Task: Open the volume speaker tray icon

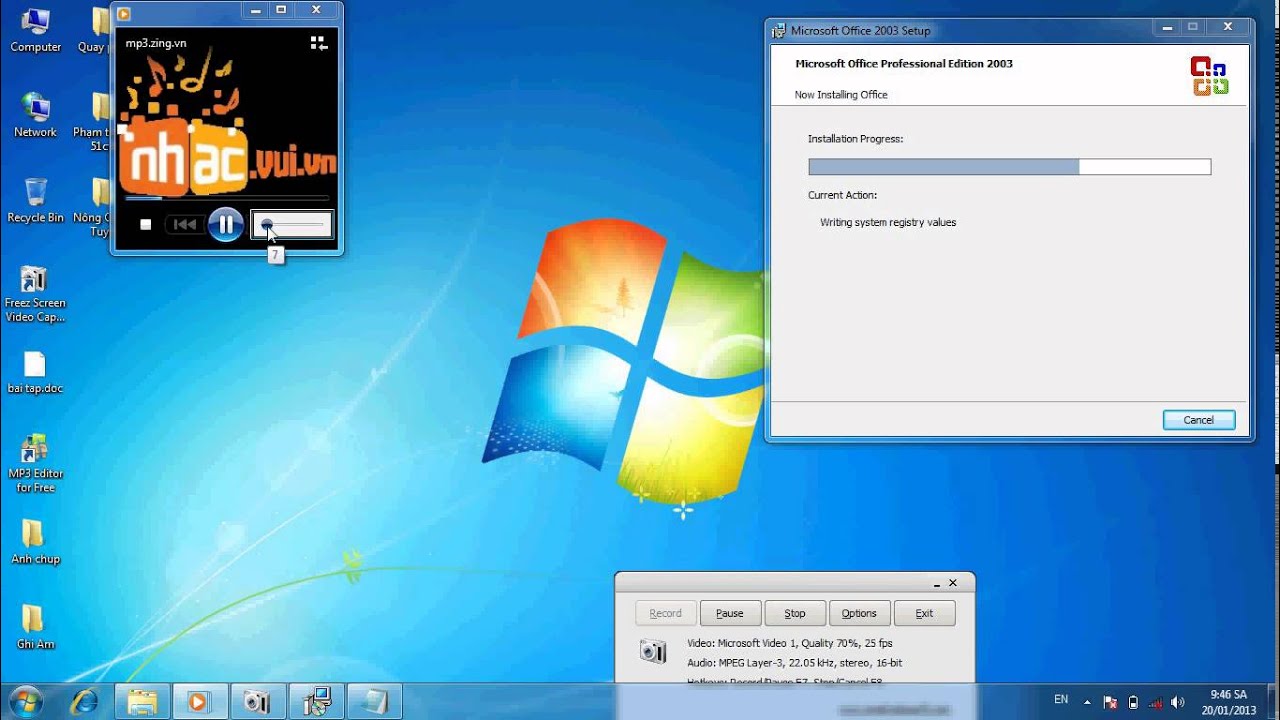Action: (x=1178, y=702)
